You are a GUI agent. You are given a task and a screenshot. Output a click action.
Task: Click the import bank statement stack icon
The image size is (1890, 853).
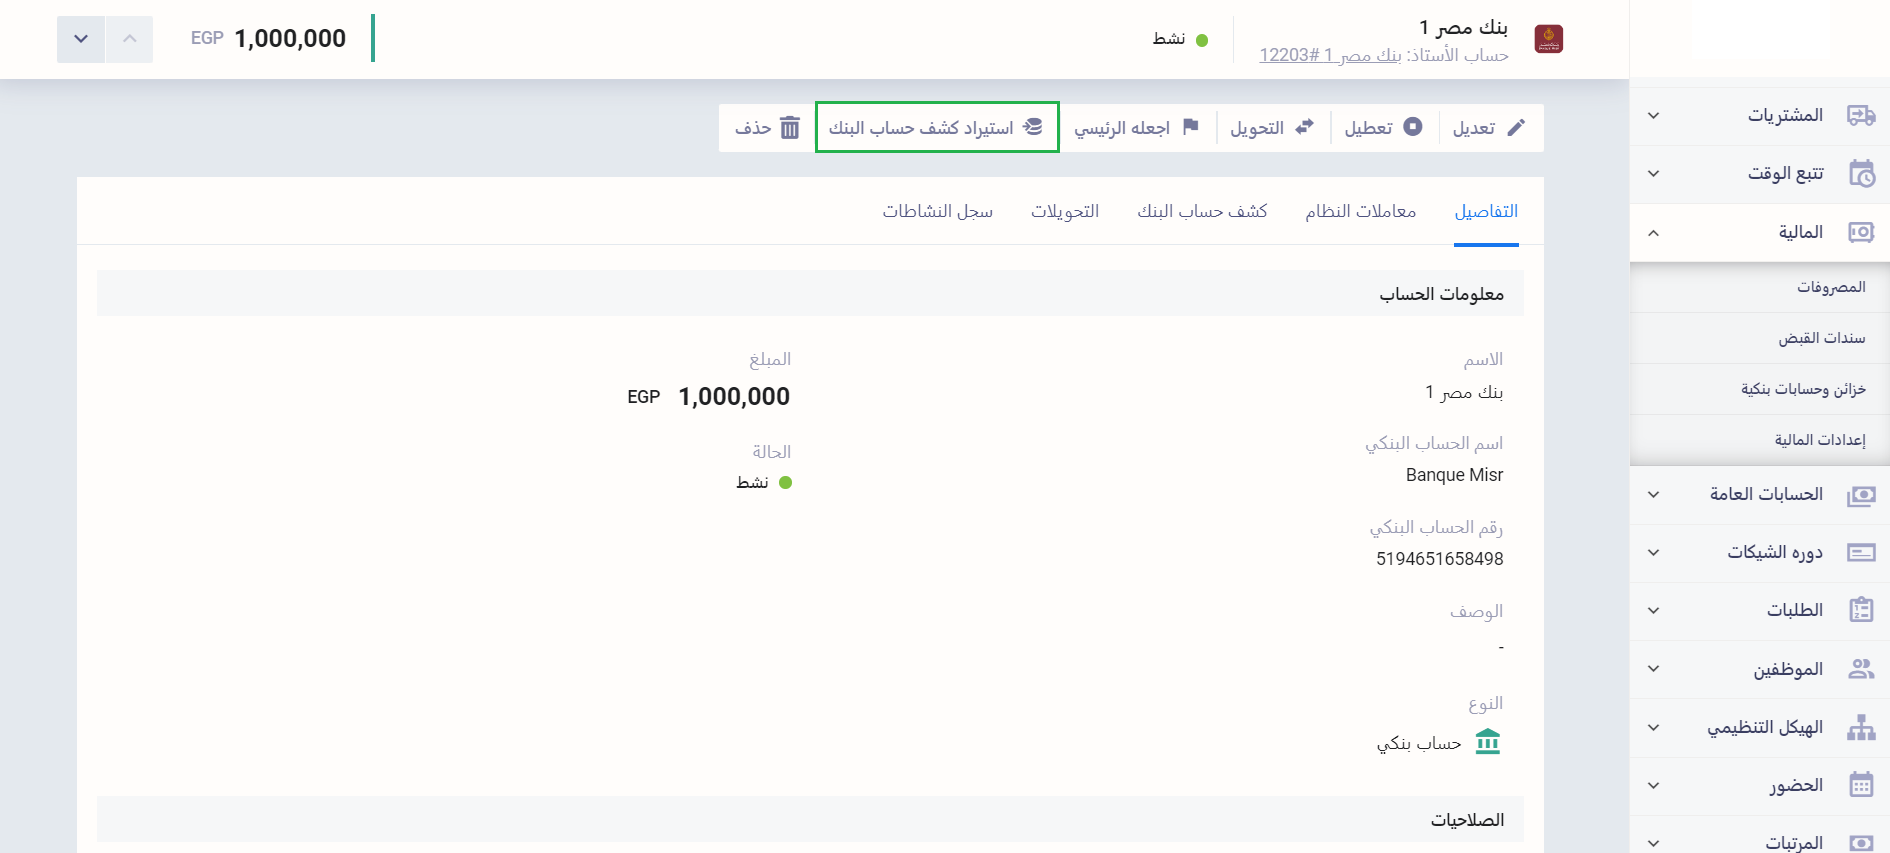[x=1033, y=127]
